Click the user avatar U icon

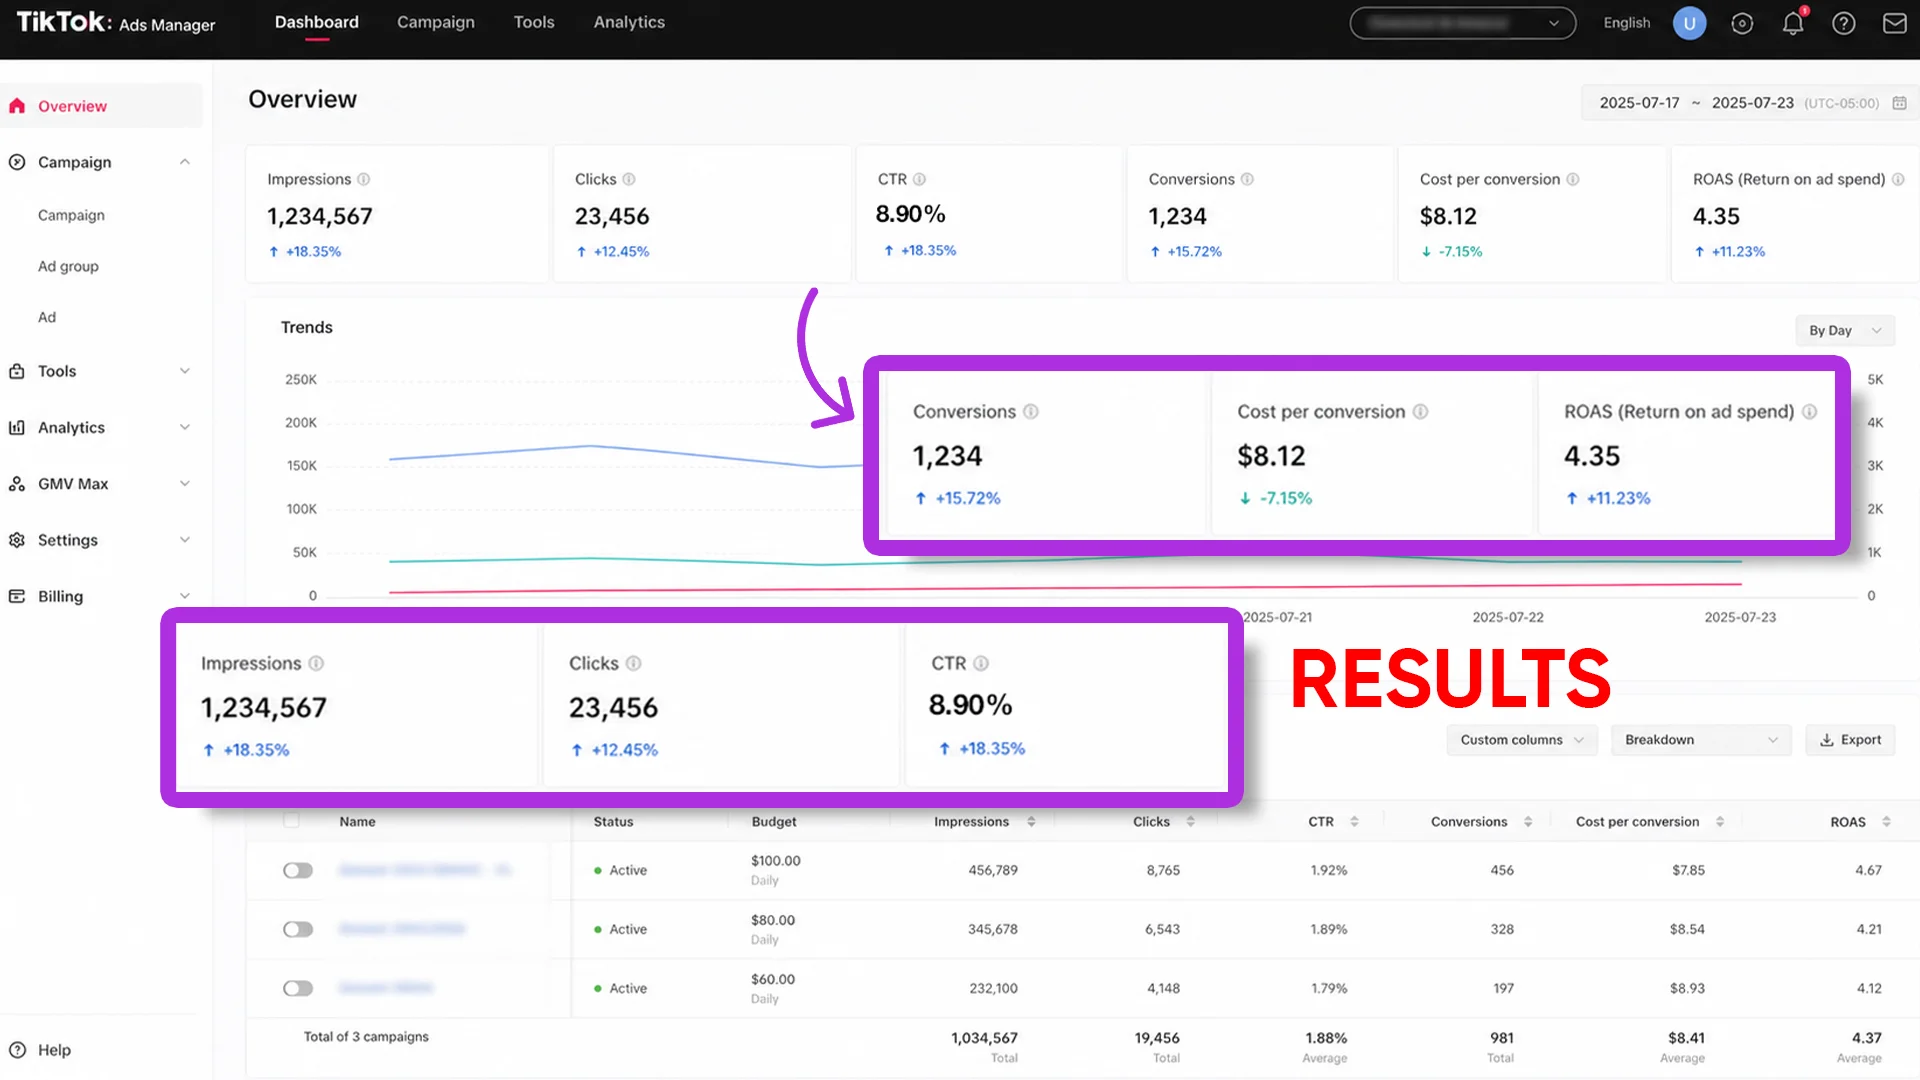1689,23
